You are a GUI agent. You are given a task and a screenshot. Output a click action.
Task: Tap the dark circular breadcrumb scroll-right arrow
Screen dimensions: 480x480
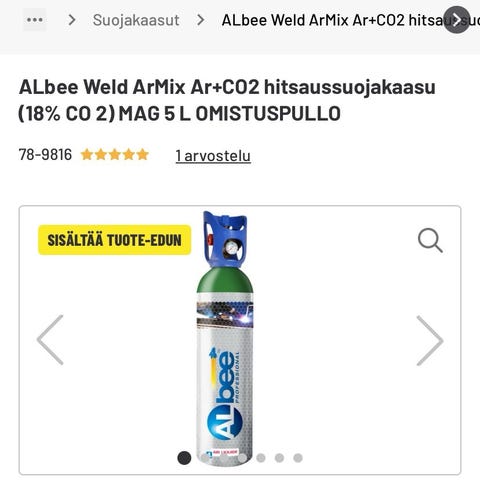pyautogui.click(x=457, y=20)
